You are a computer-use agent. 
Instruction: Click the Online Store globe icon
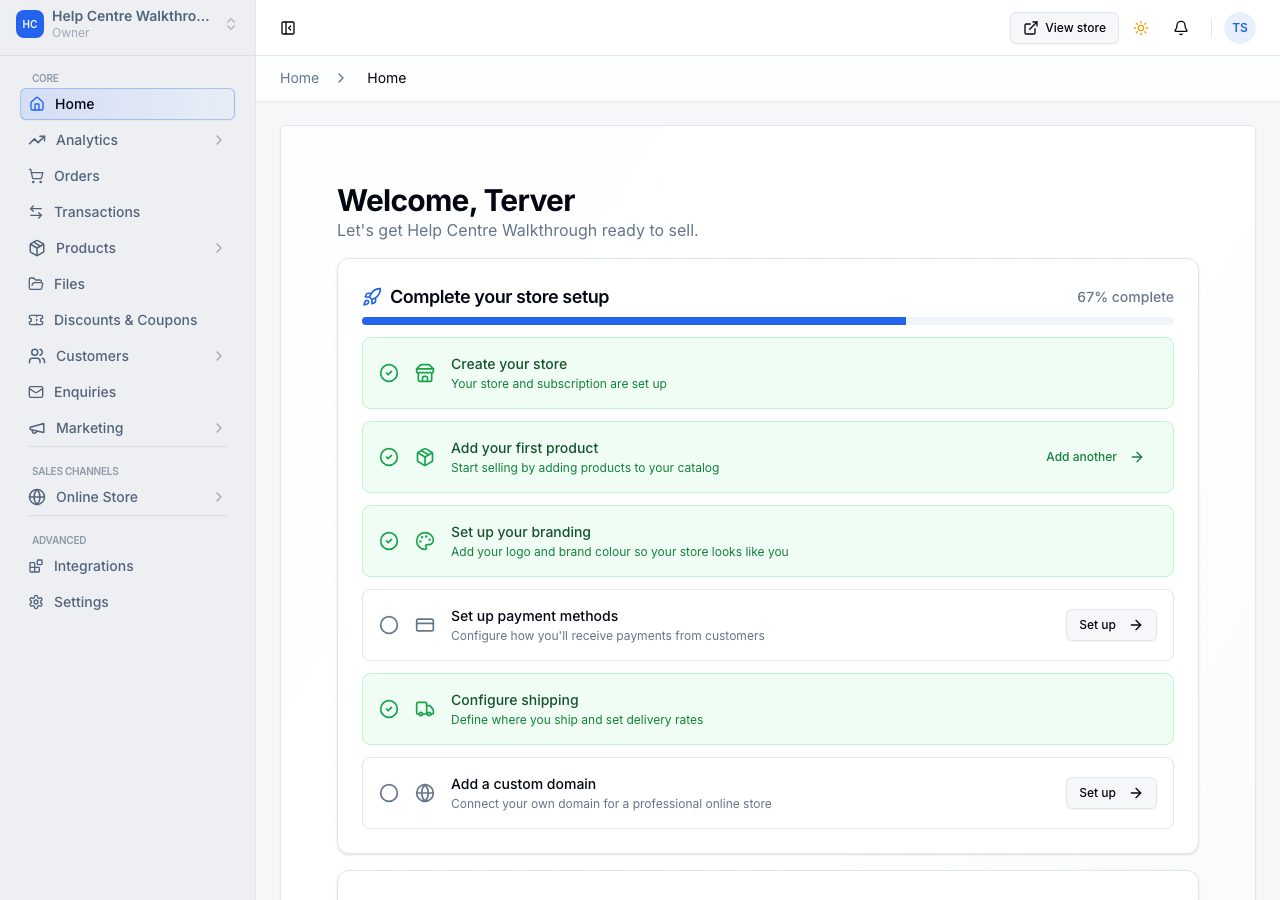tap(37, 497)
